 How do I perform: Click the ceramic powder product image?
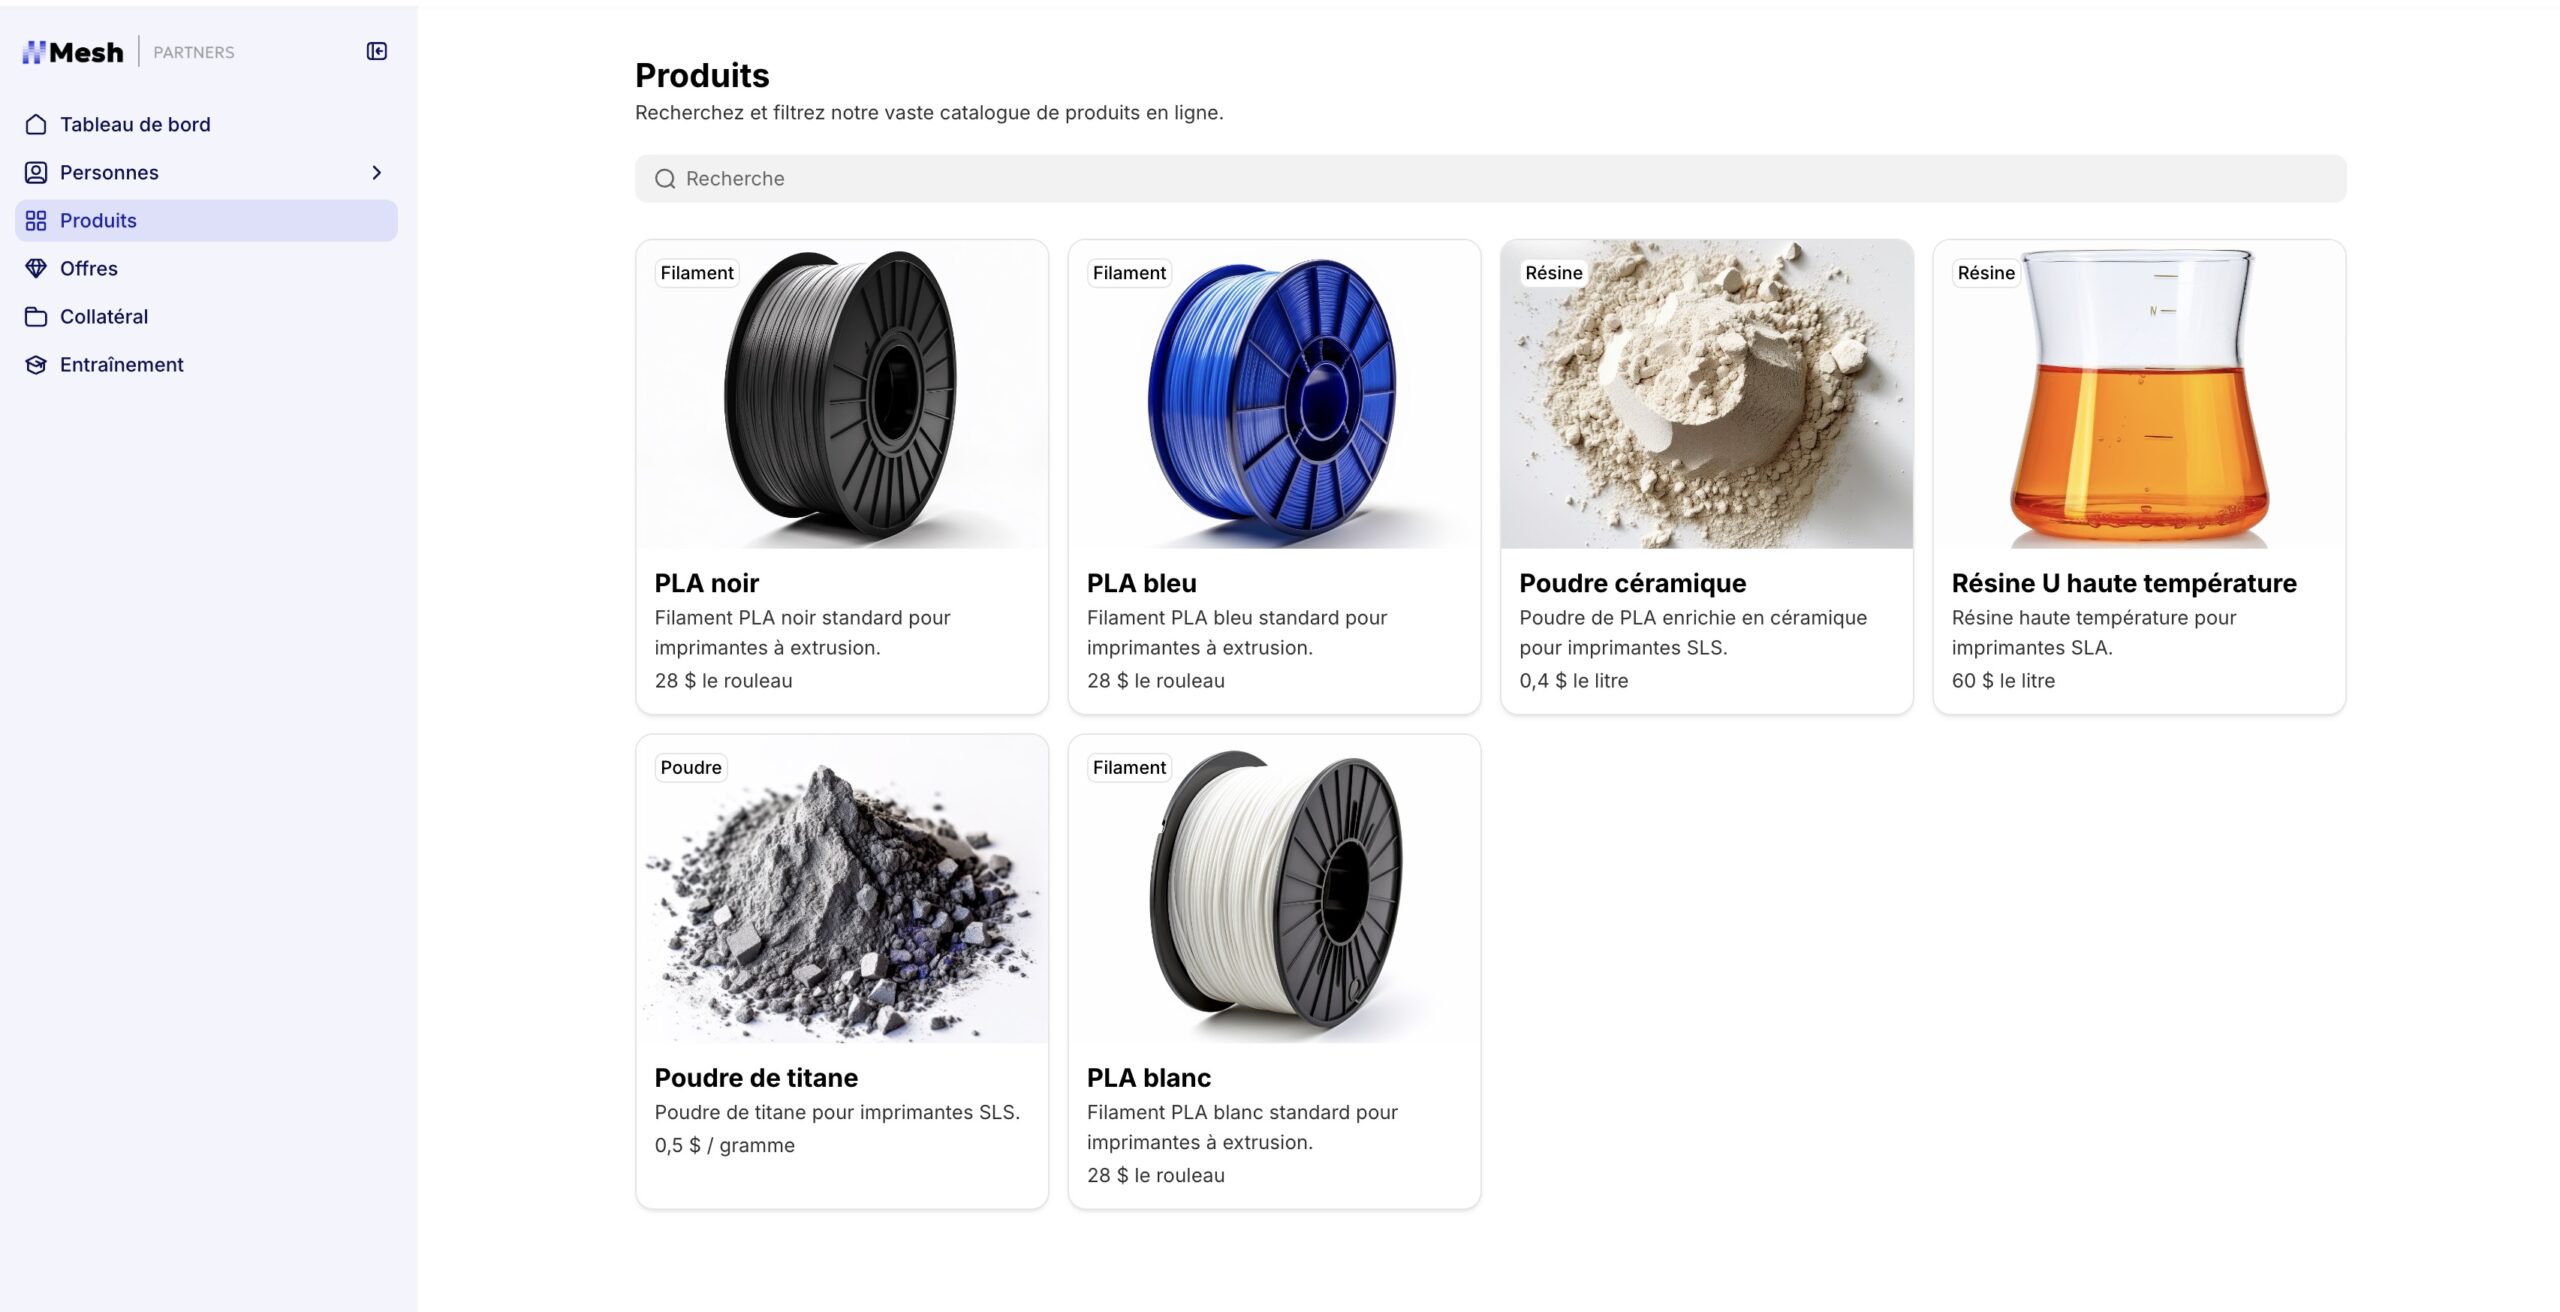[x=1706, y=394]
